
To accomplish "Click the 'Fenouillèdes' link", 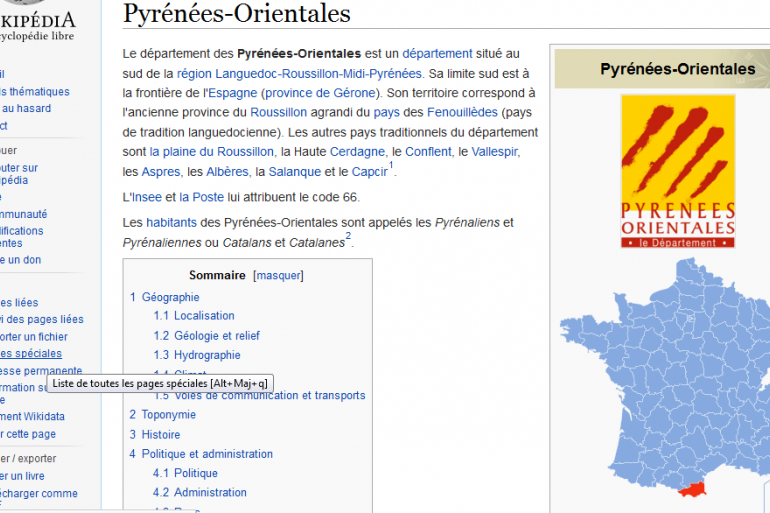I will coord(462,112).
